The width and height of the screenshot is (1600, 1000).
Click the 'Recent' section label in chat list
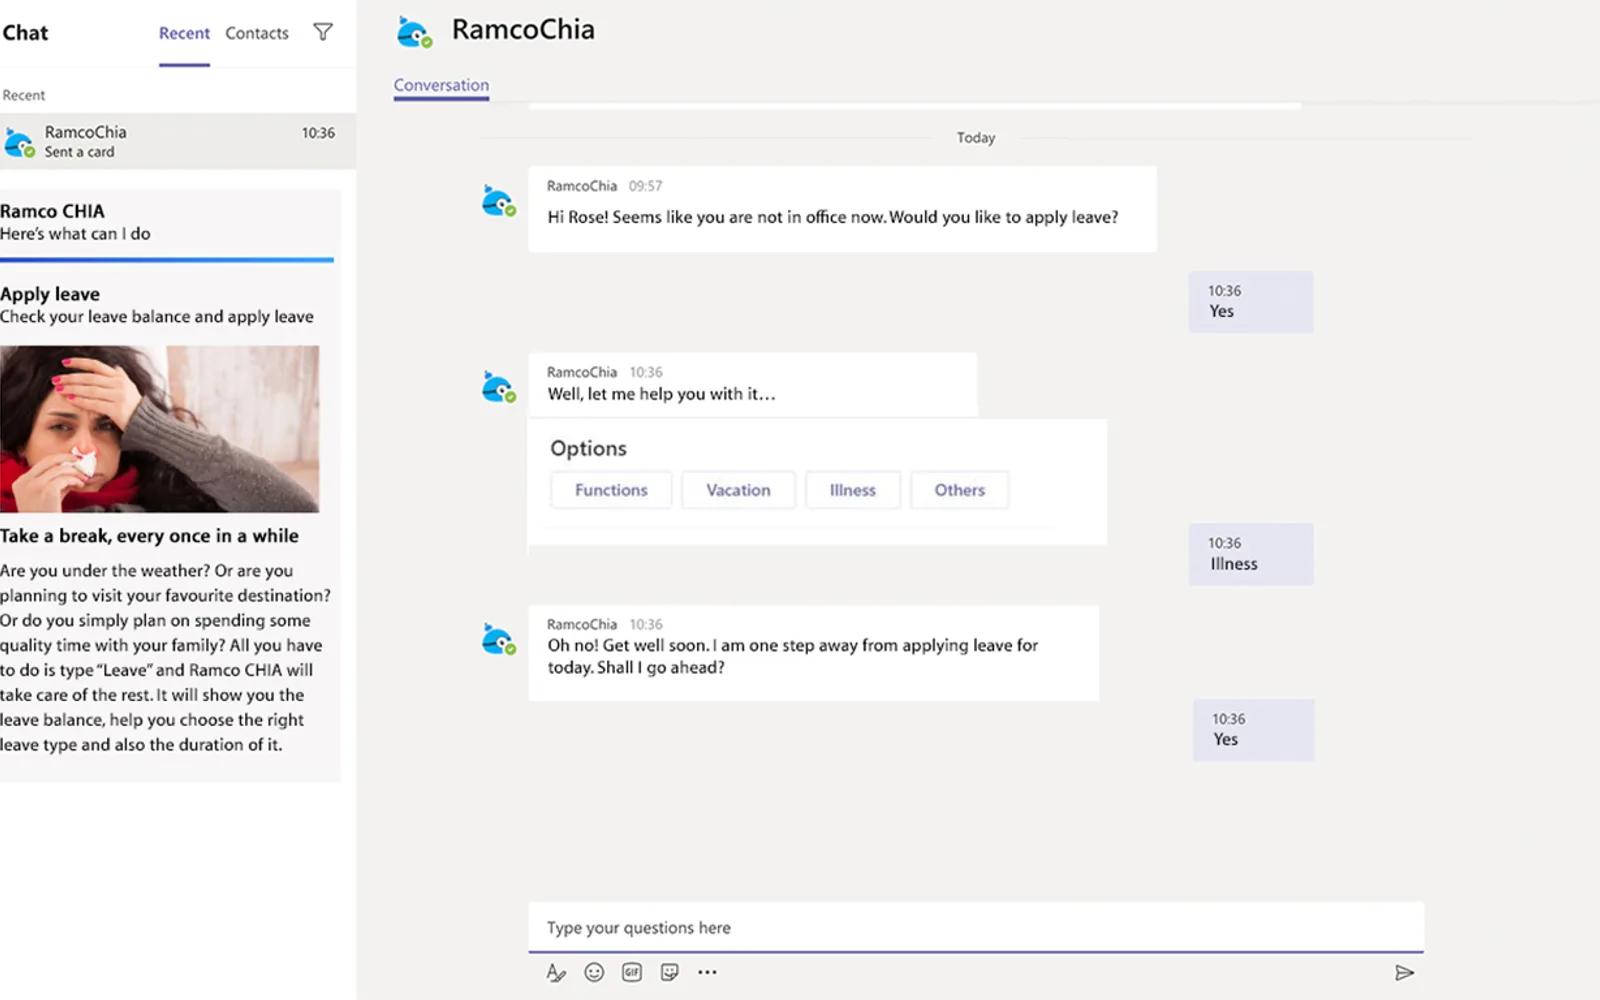click(23, 95)
